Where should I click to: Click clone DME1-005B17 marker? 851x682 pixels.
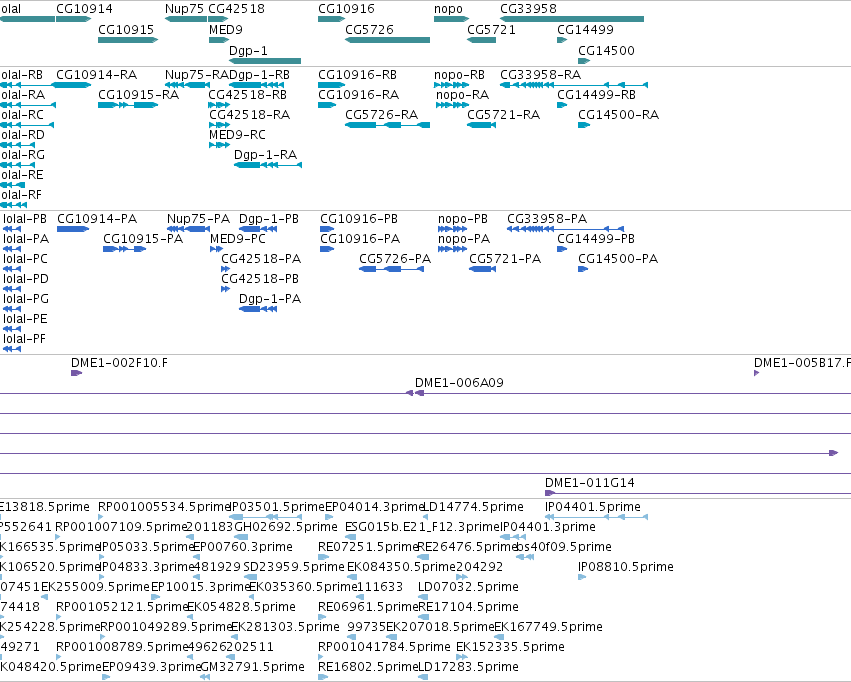[757, 373]
